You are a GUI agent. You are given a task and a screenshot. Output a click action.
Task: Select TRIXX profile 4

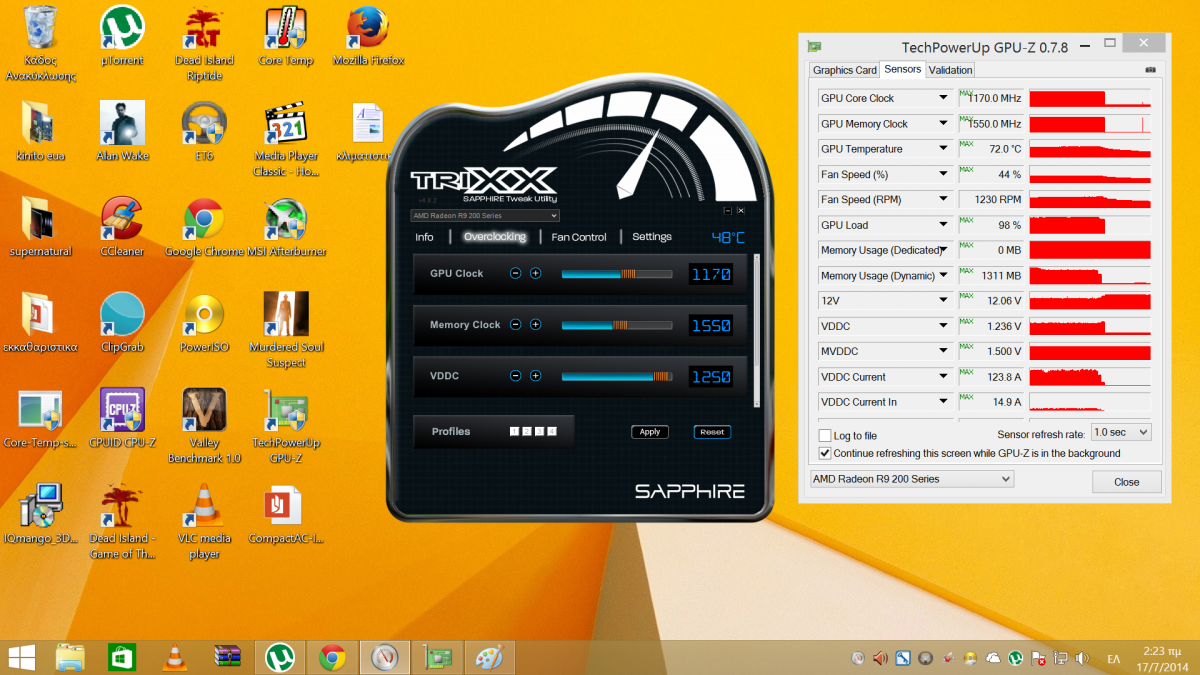click(x=552, y=432)
